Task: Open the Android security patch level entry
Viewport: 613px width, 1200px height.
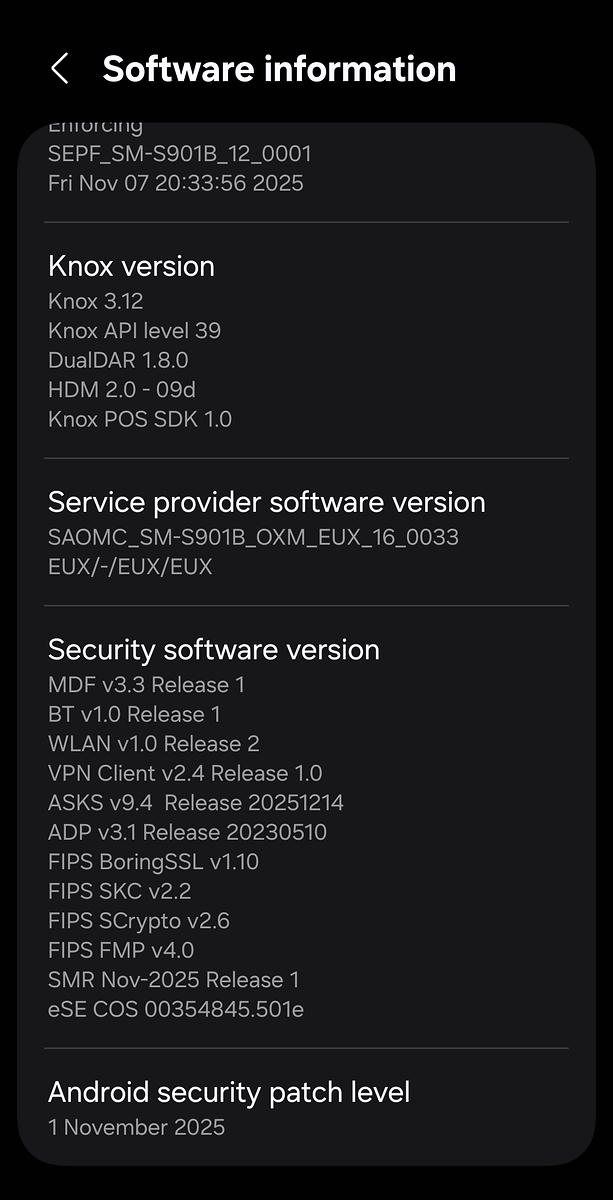Action: point(229,1092)
